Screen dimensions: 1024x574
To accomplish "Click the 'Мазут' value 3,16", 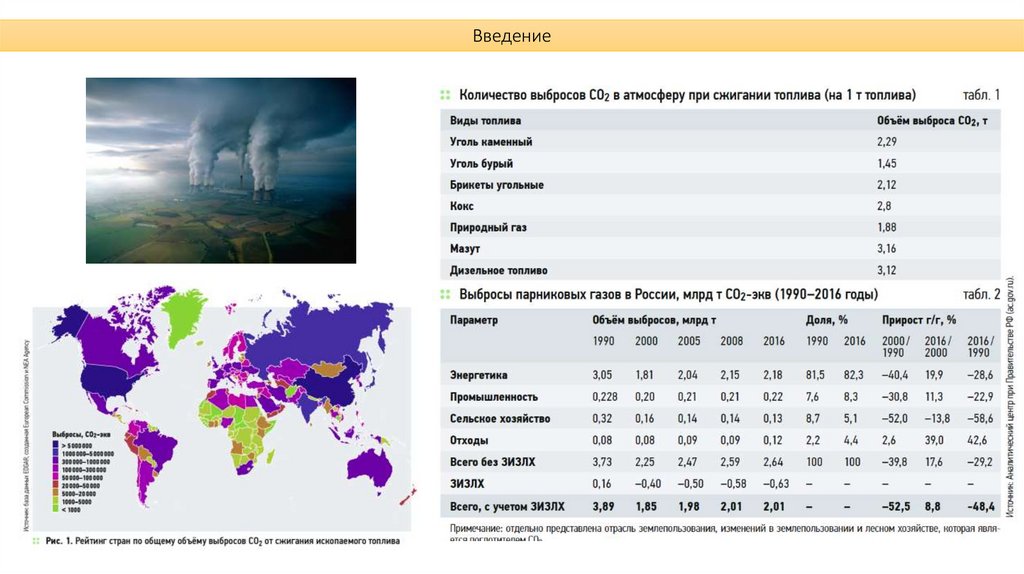I will (886, 249).
